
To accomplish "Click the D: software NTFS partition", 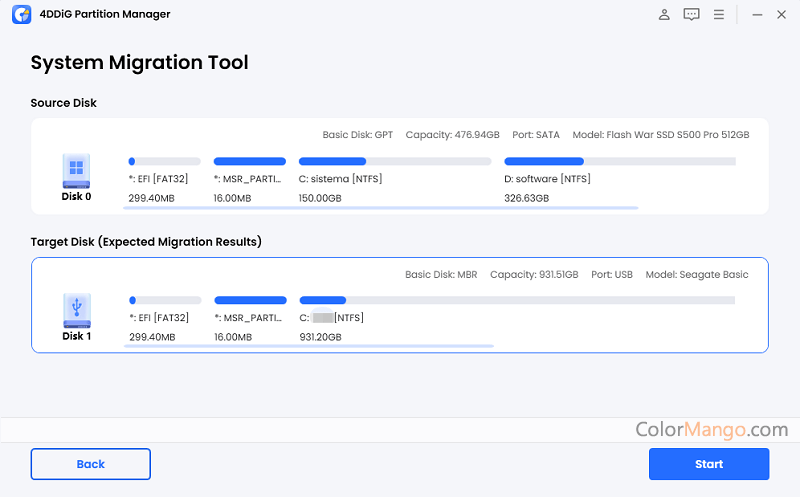I will click(620, 161).
